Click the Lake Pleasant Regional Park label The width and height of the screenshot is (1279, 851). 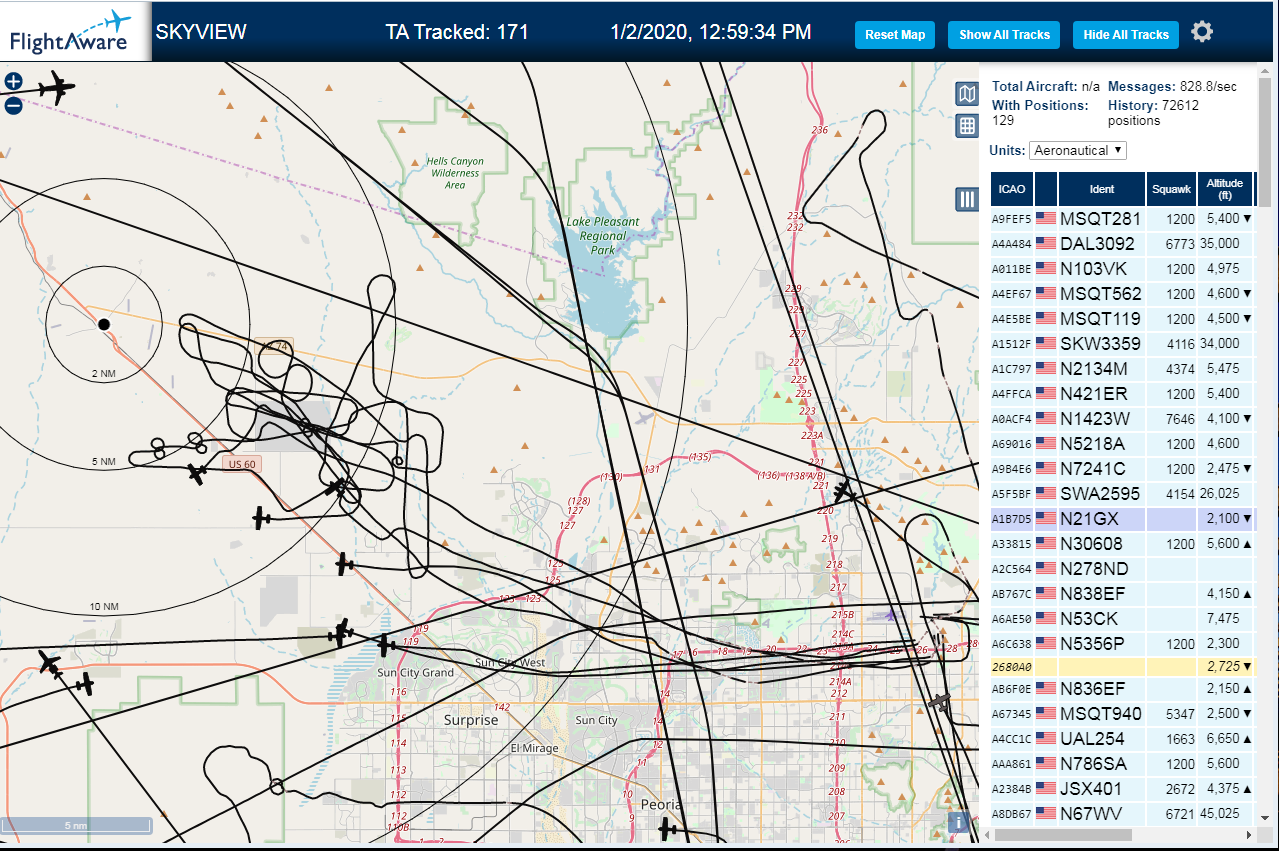click(603, 236)
